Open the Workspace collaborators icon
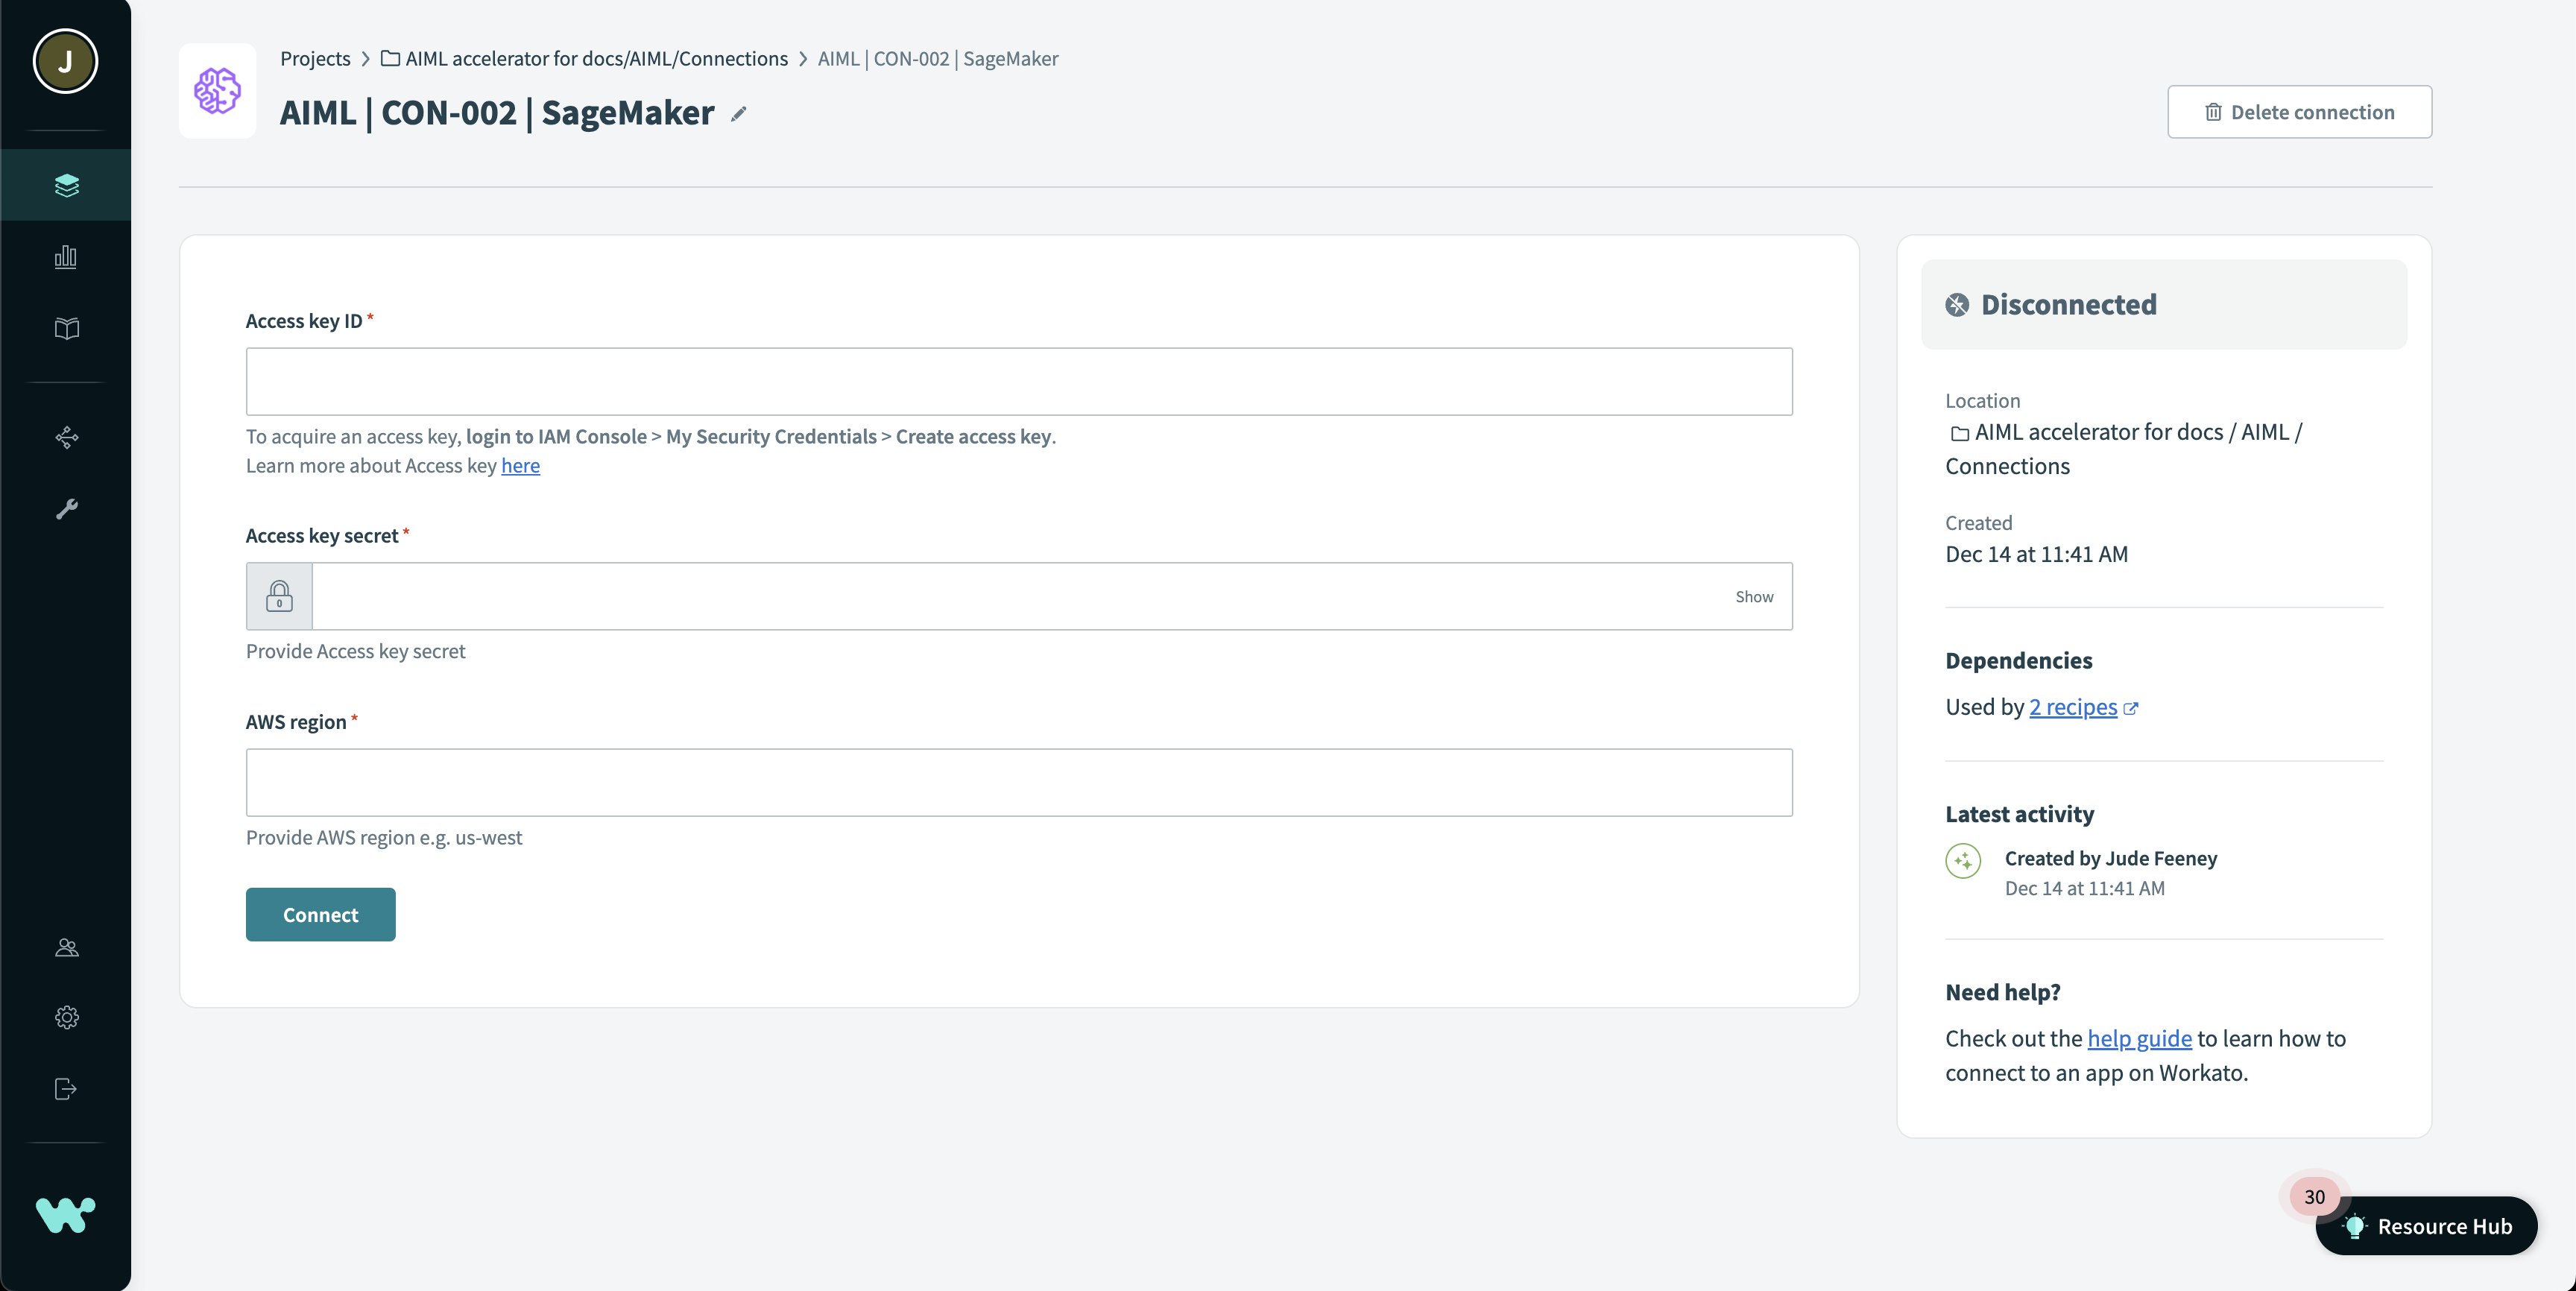 tap(65, 947)
